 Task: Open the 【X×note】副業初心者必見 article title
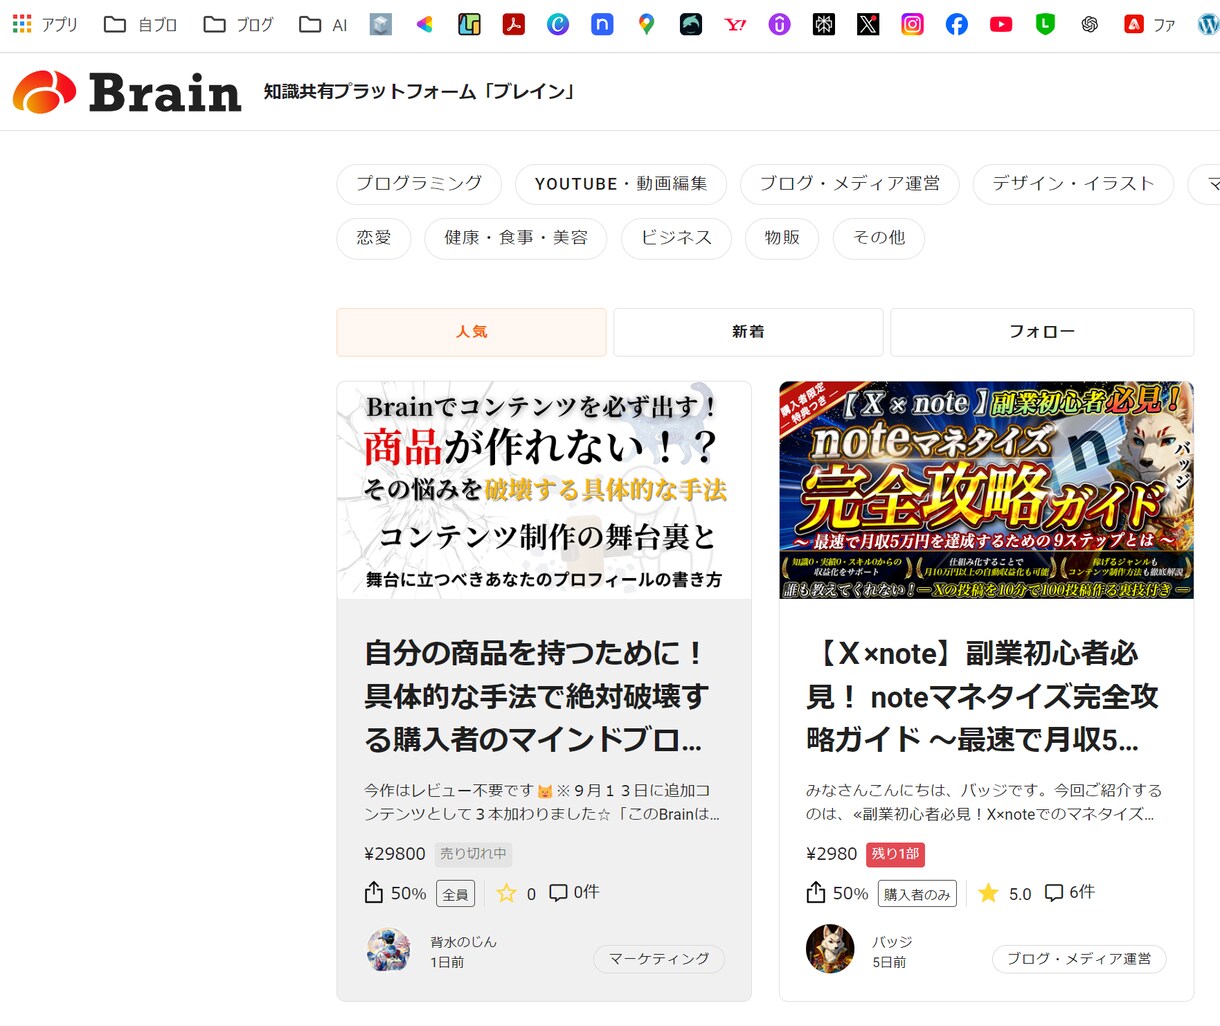pos(982,697)
